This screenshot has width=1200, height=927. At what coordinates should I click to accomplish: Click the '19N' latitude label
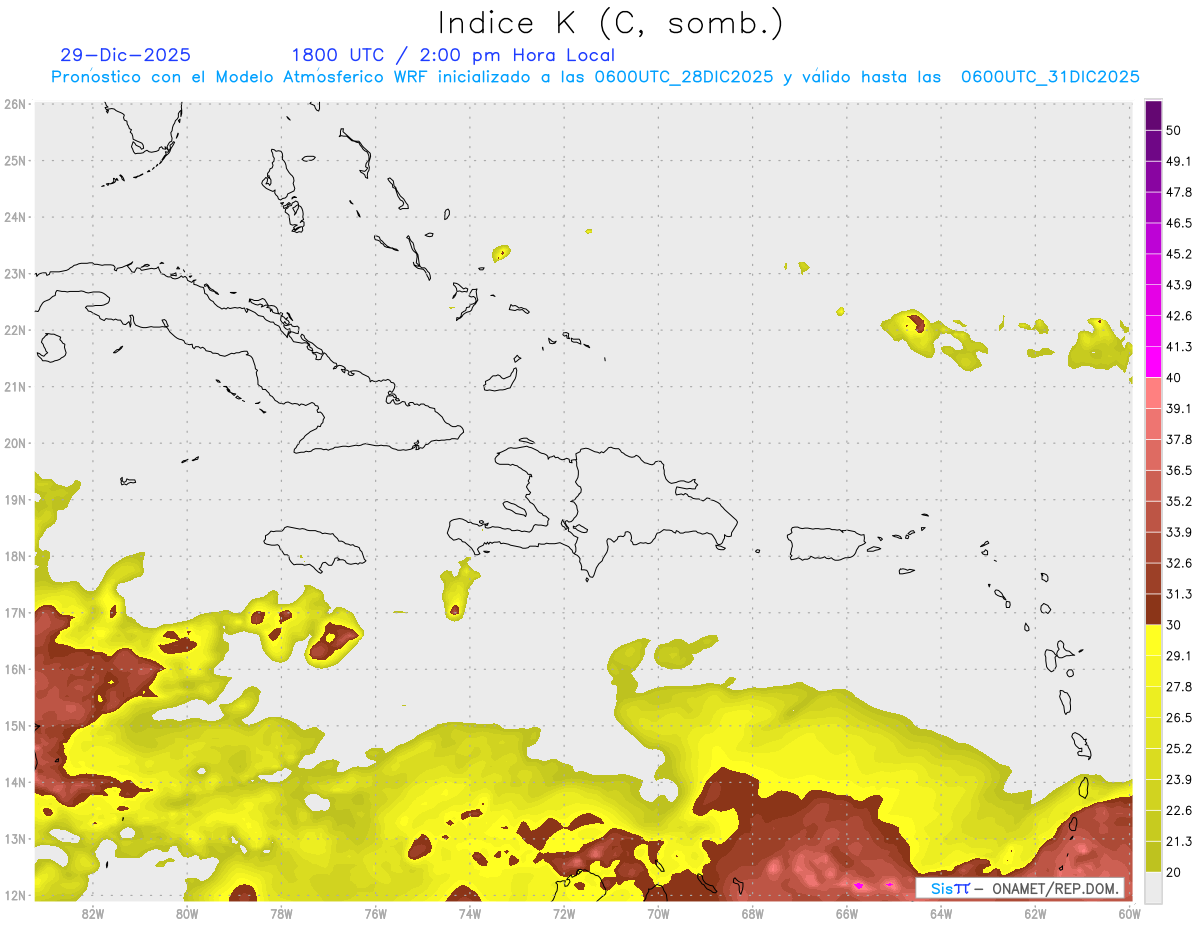click(x=15, y=499)
